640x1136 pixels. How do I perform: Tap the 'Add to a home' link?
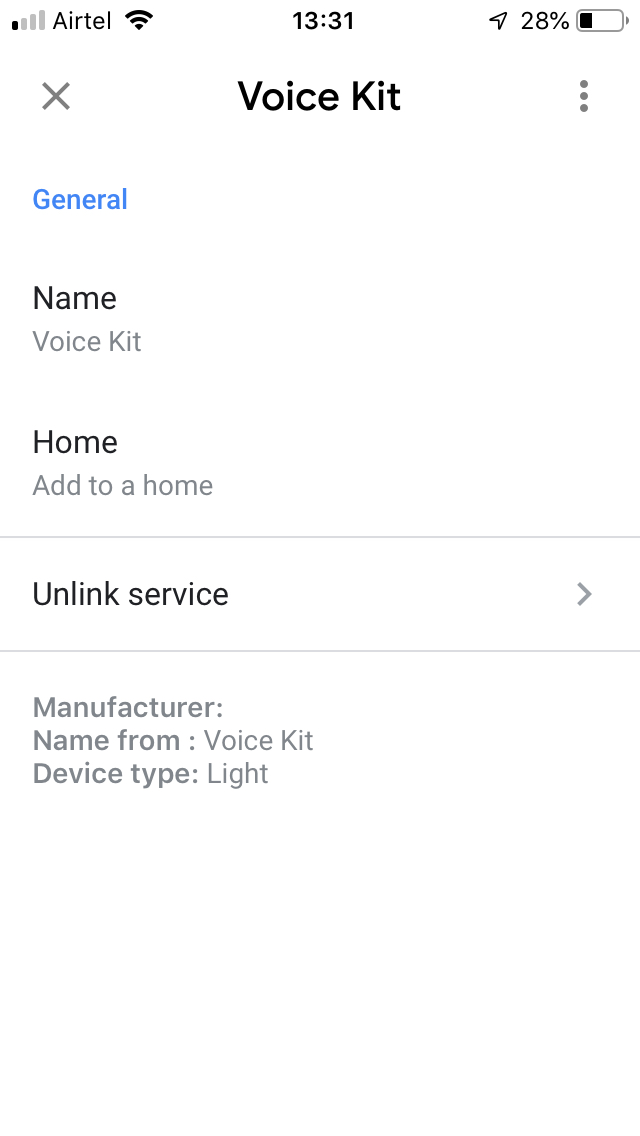[123, 486]
